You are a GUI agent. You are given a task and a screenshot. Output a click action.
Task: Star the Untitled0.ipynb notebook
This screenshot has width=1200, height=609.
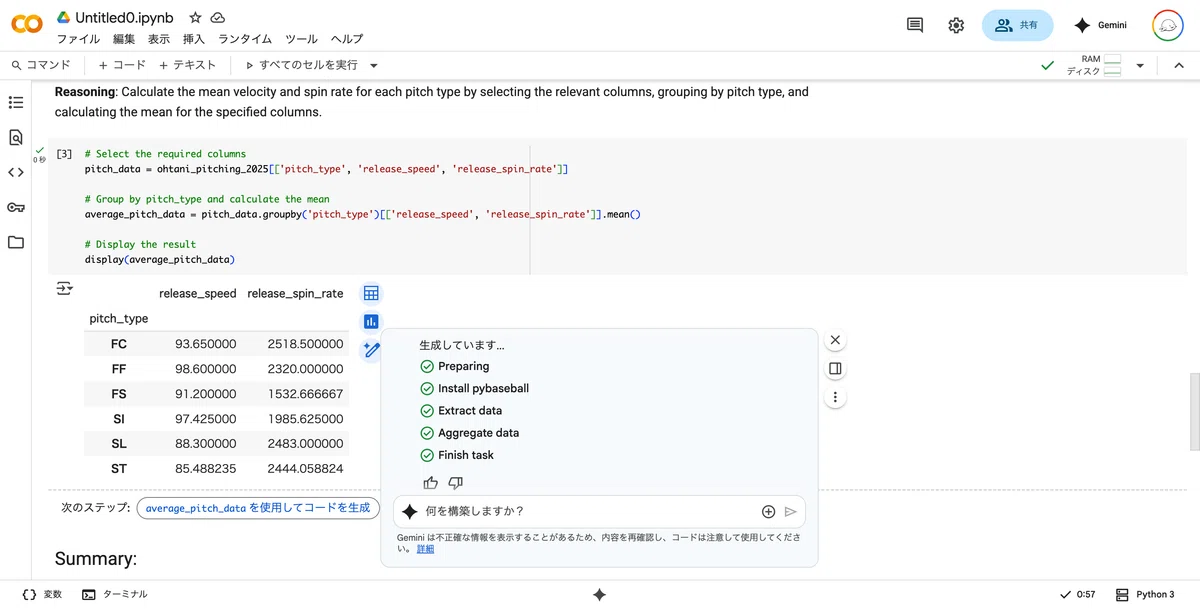point(195,18)
